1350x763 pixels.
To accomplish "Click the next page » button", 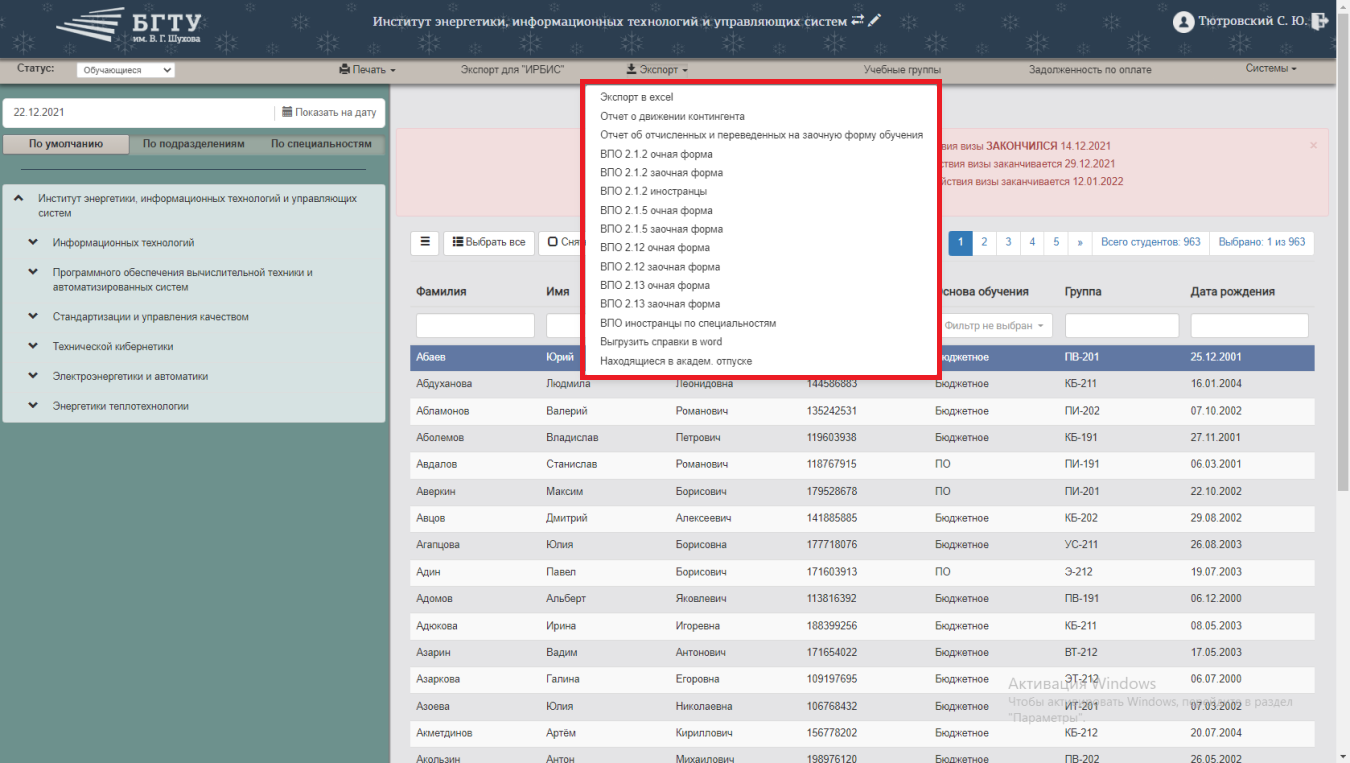I will click(x=1080, y=242).
